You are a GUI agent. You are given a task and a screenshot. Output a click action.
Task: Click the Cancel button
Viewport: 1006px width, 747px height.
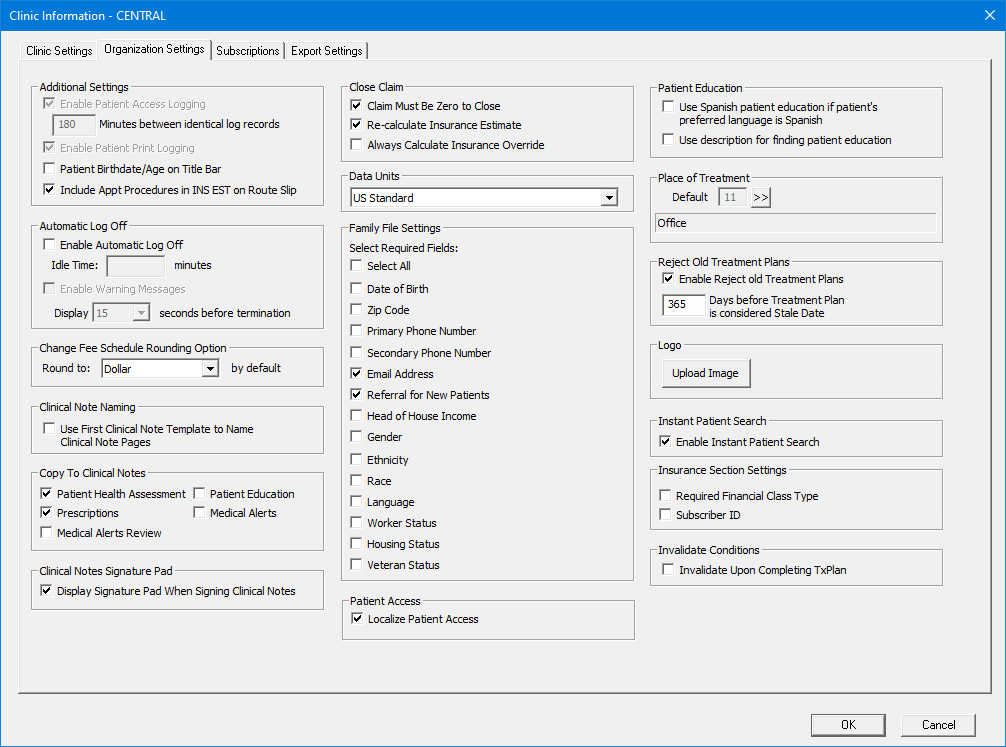point(938,725)
